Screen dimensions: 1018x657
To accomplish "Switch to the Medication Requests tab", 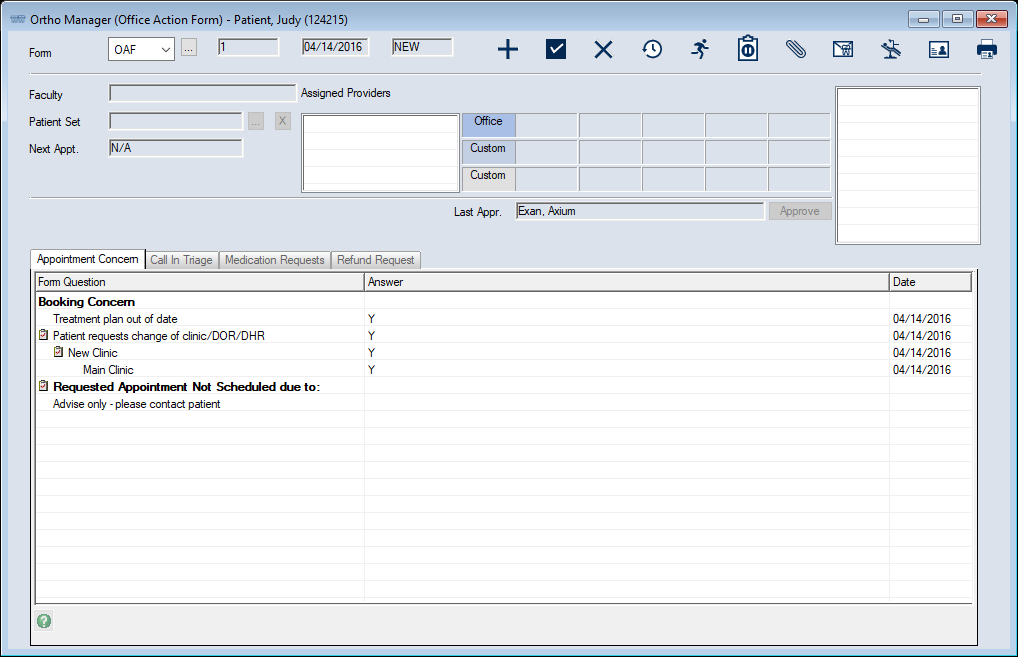I will pos(274,260).
